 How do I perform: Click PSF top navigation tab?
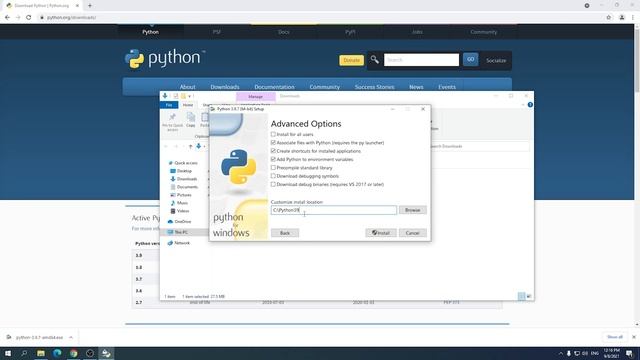coord(217,32)
